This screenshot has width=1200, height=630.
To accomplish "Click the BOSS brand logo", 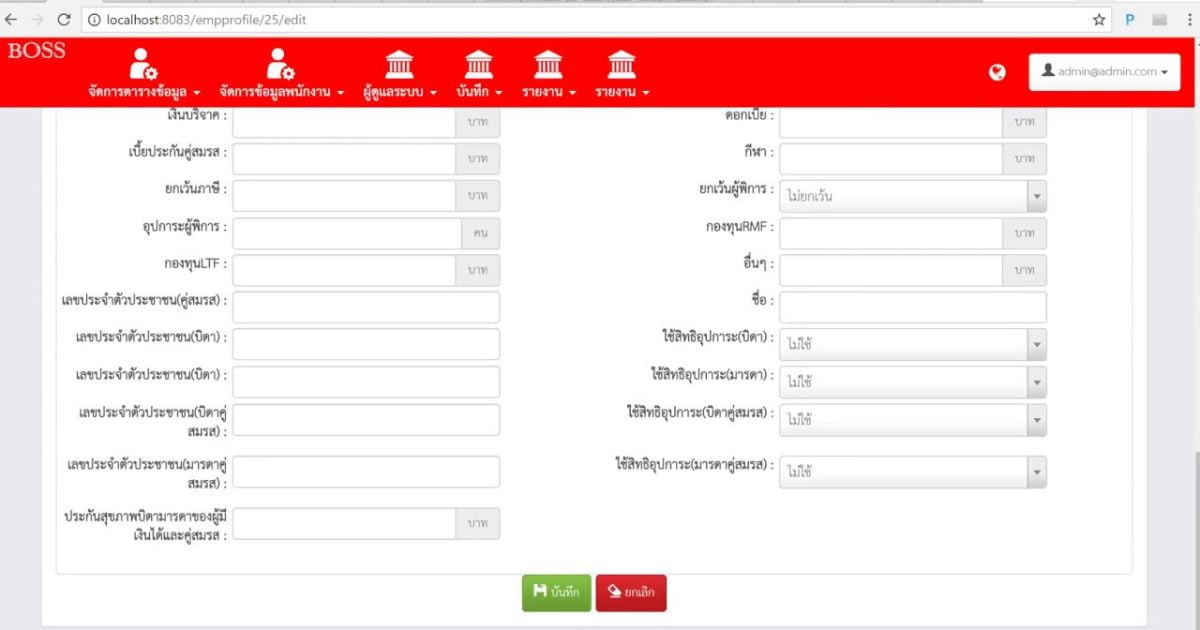I will pyautogui.click(x=36, y=51).
